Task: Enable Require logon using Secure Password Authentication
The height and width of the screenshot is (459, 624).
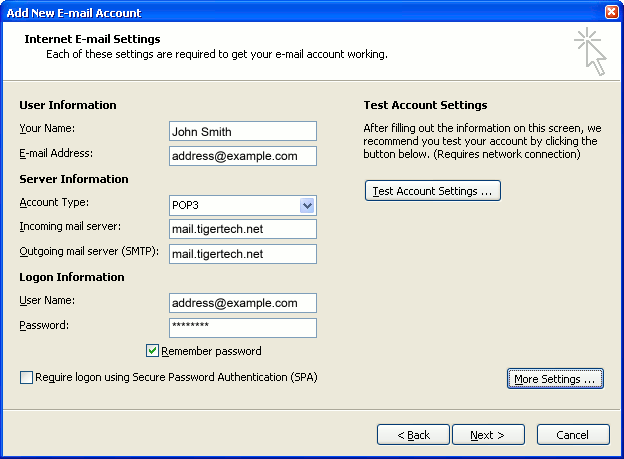Action: [x=26, y=377]
